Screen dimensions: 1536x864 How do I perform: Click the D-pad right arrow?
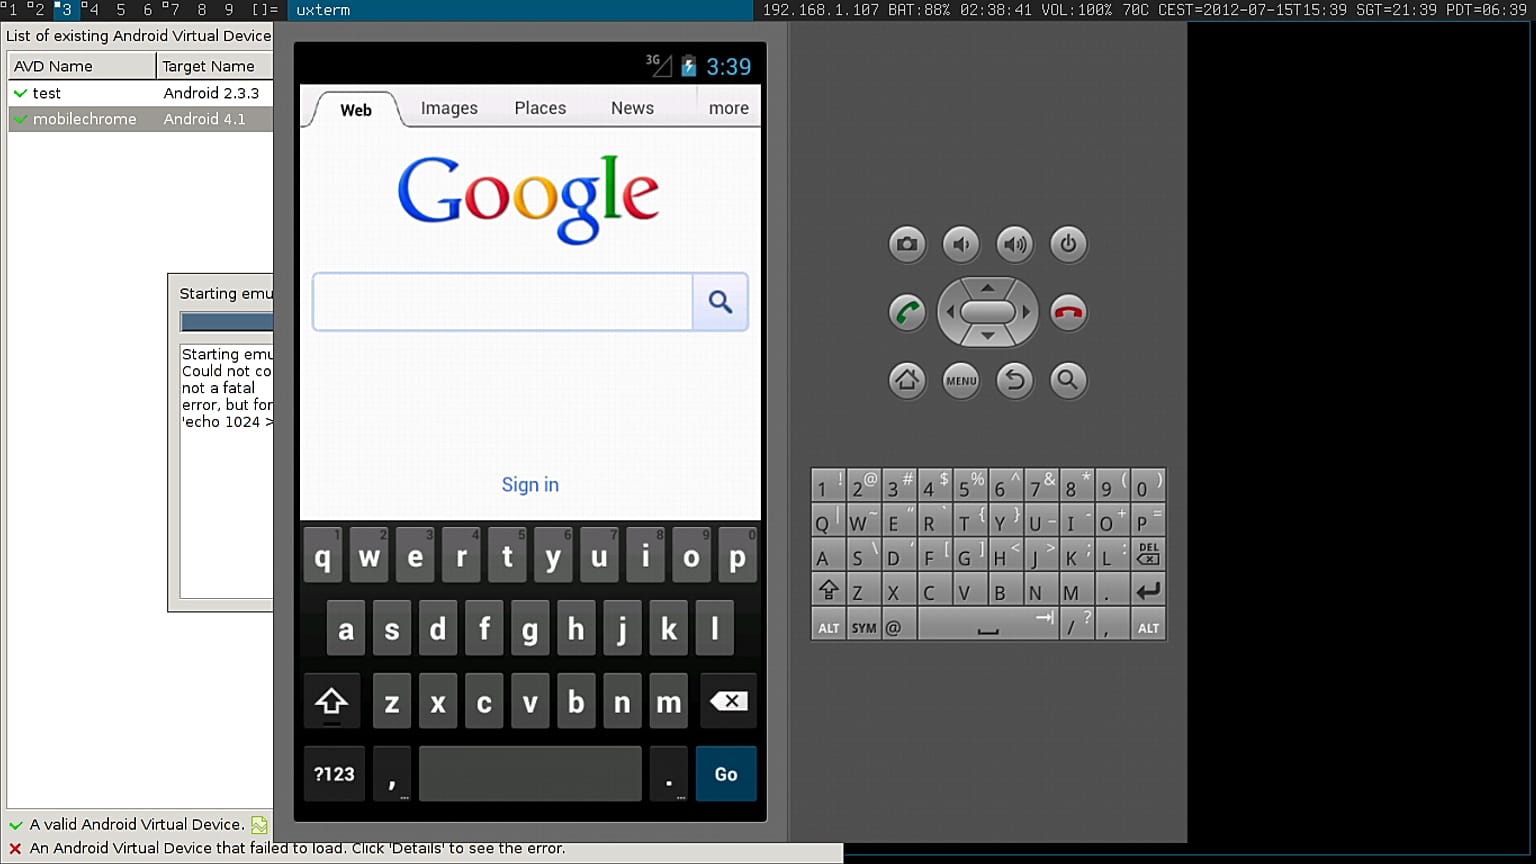[1027, 312]
